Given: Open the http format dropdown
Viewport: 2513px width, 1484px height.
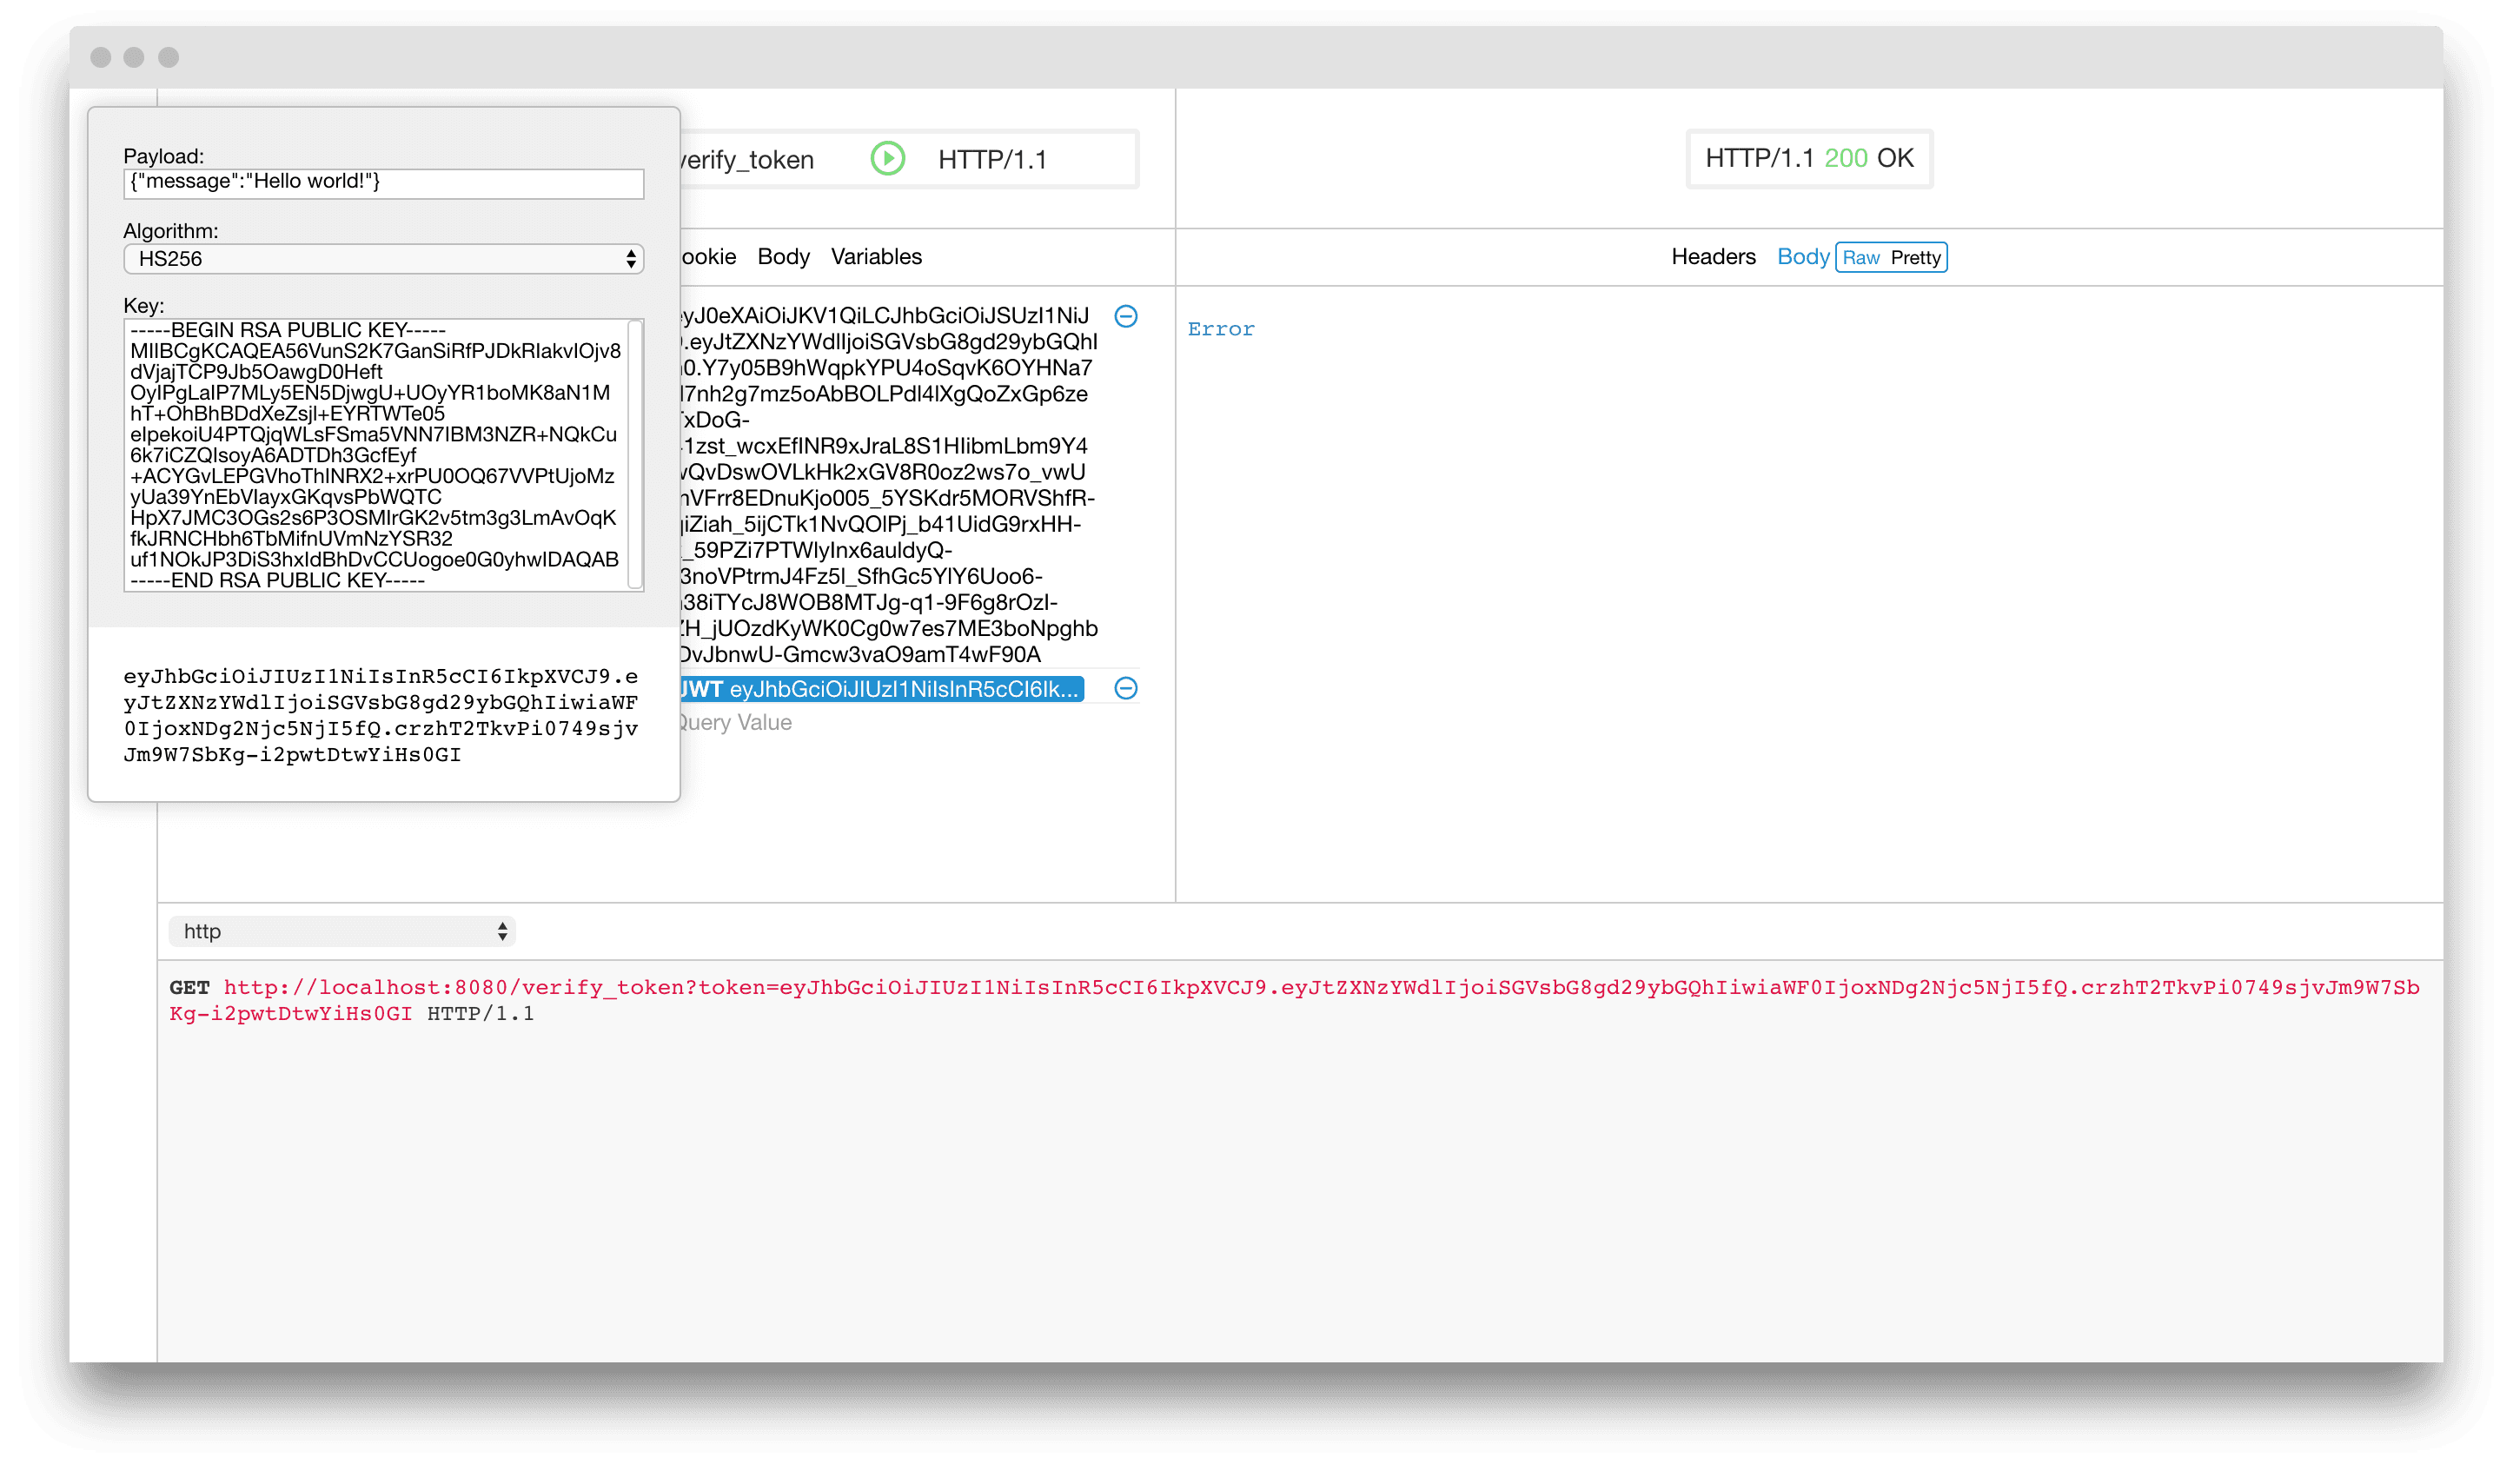Looking at the screenshot, I should tap(341, 931).
